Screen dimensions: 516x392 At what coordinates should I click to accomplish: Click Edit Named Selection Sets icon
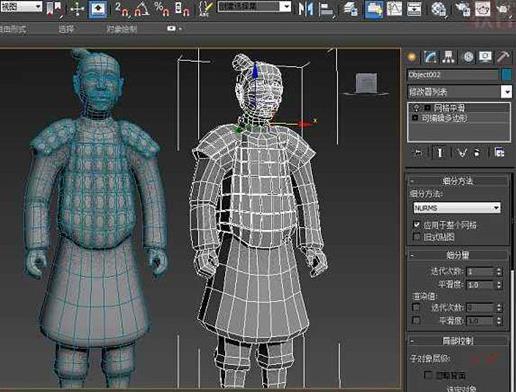click(x=206, y=9)
